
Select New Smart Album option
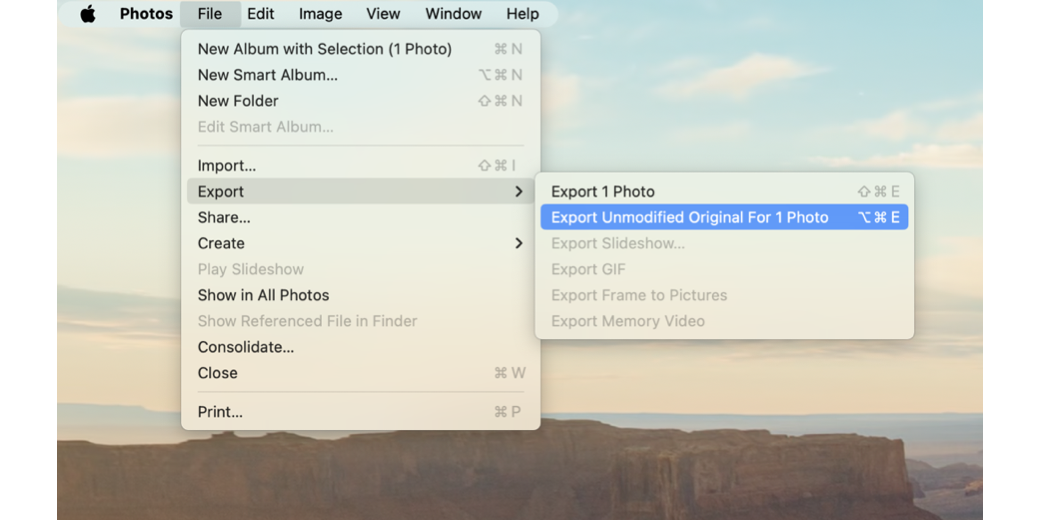click(x=267, y=75)
